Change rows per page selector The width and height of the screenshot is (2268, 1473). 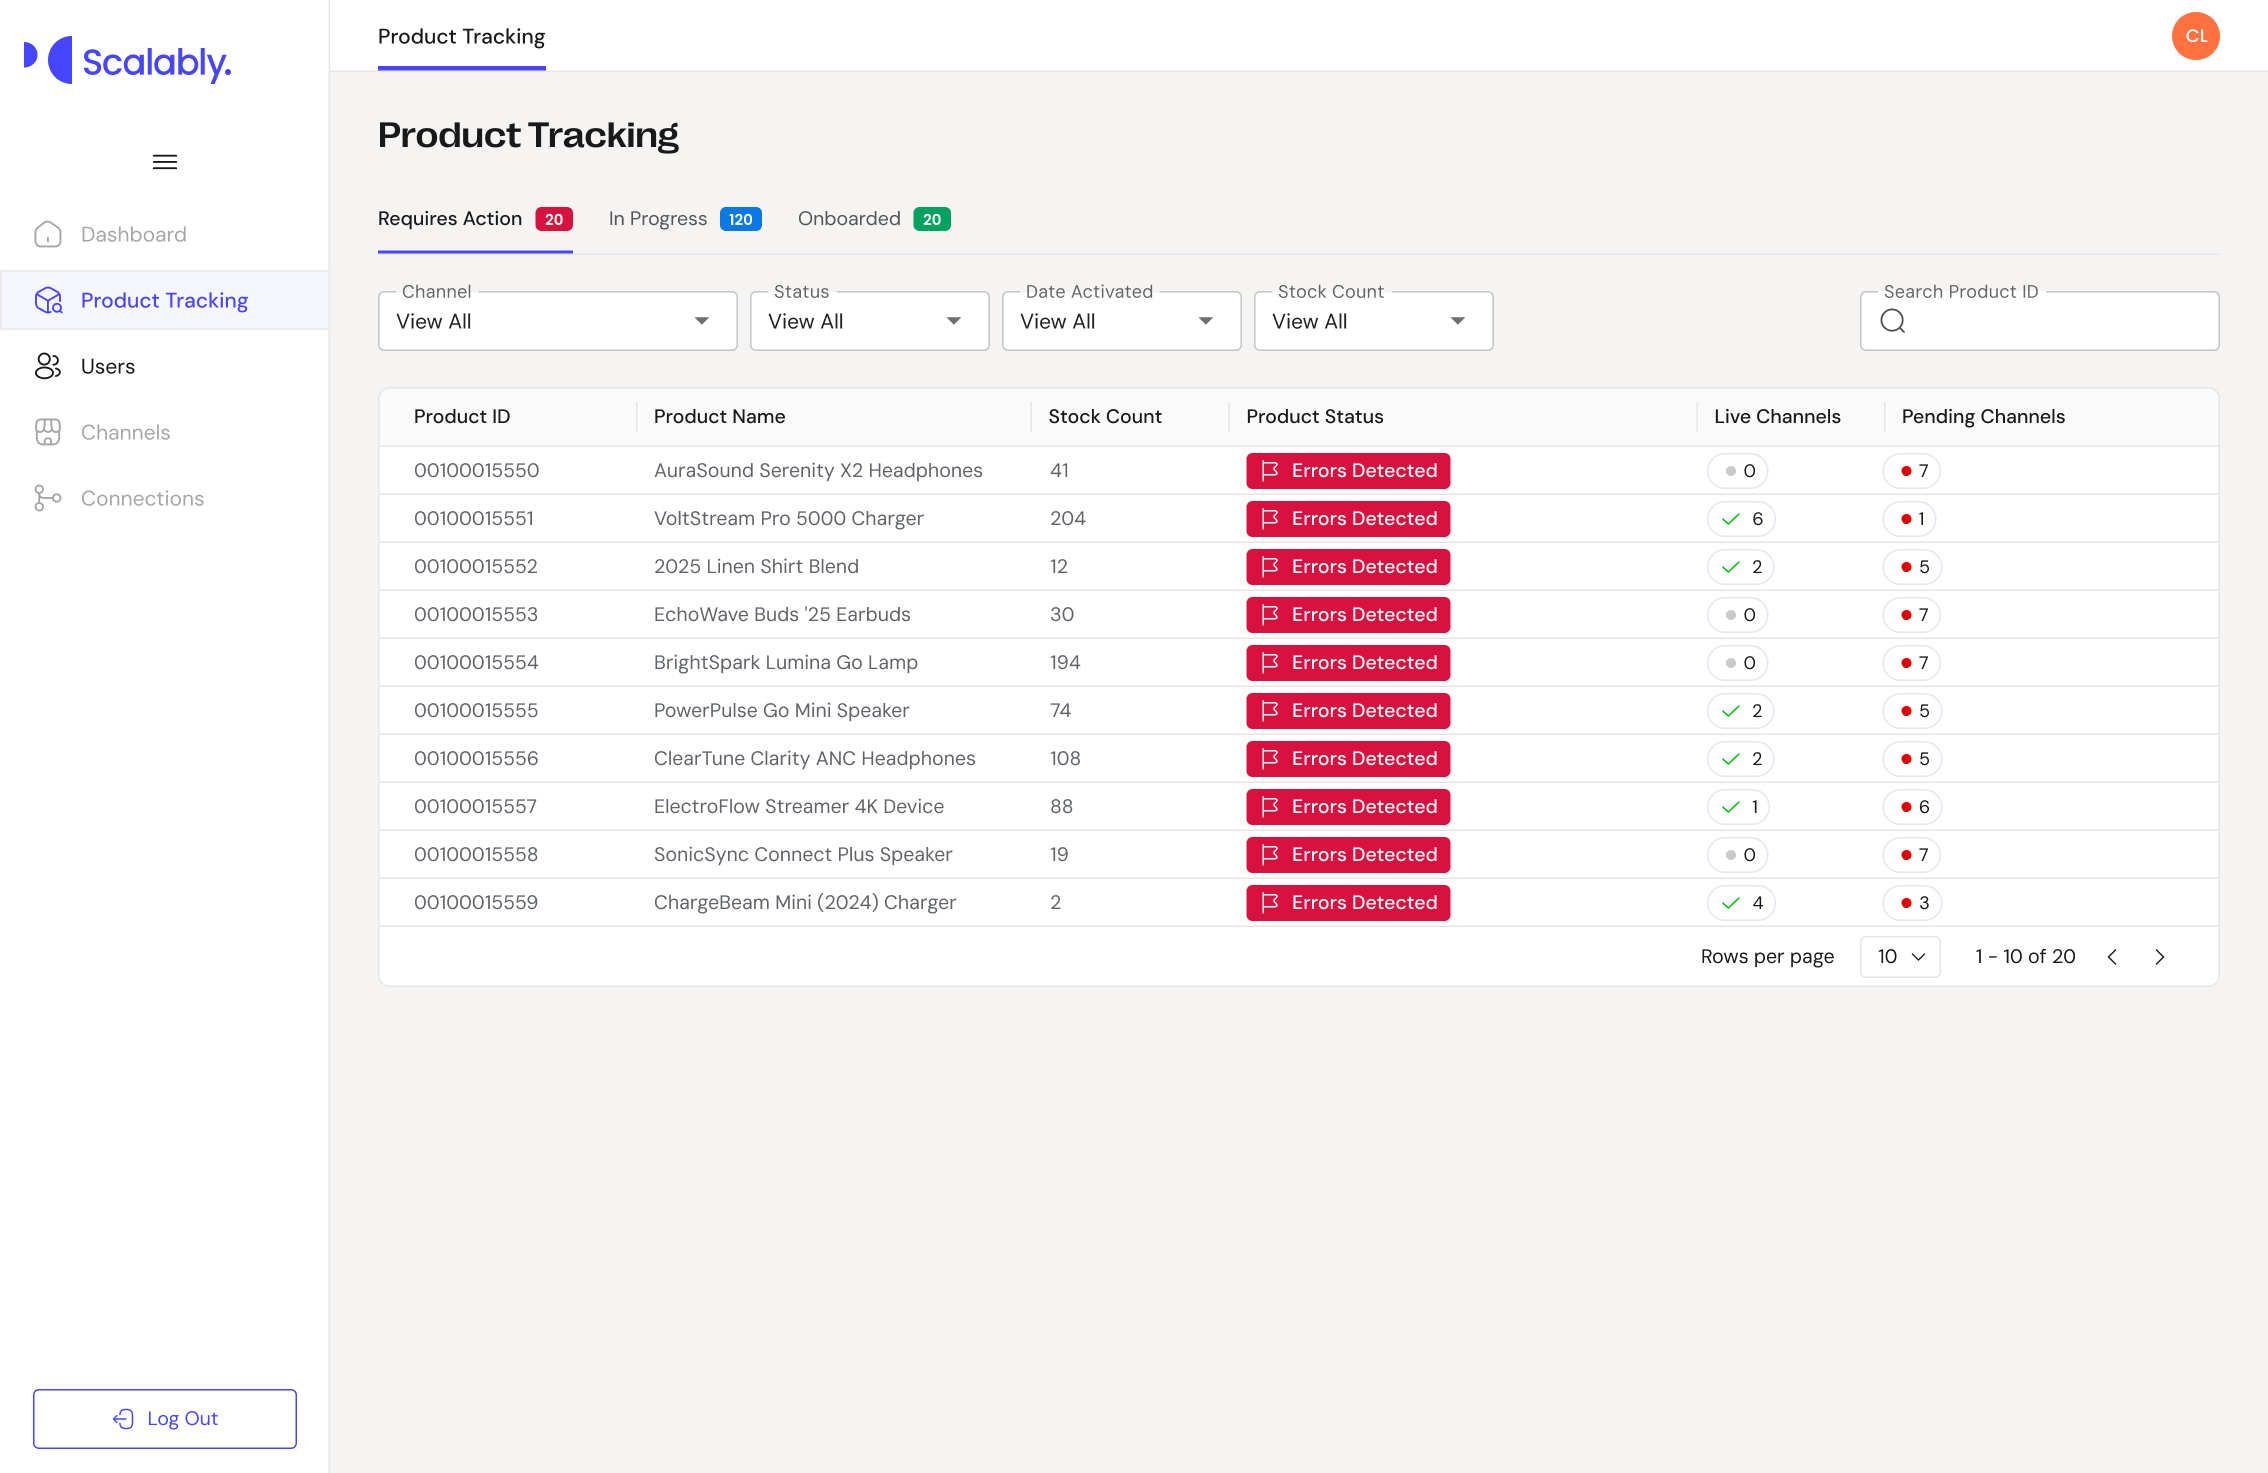pos(1899,957)
